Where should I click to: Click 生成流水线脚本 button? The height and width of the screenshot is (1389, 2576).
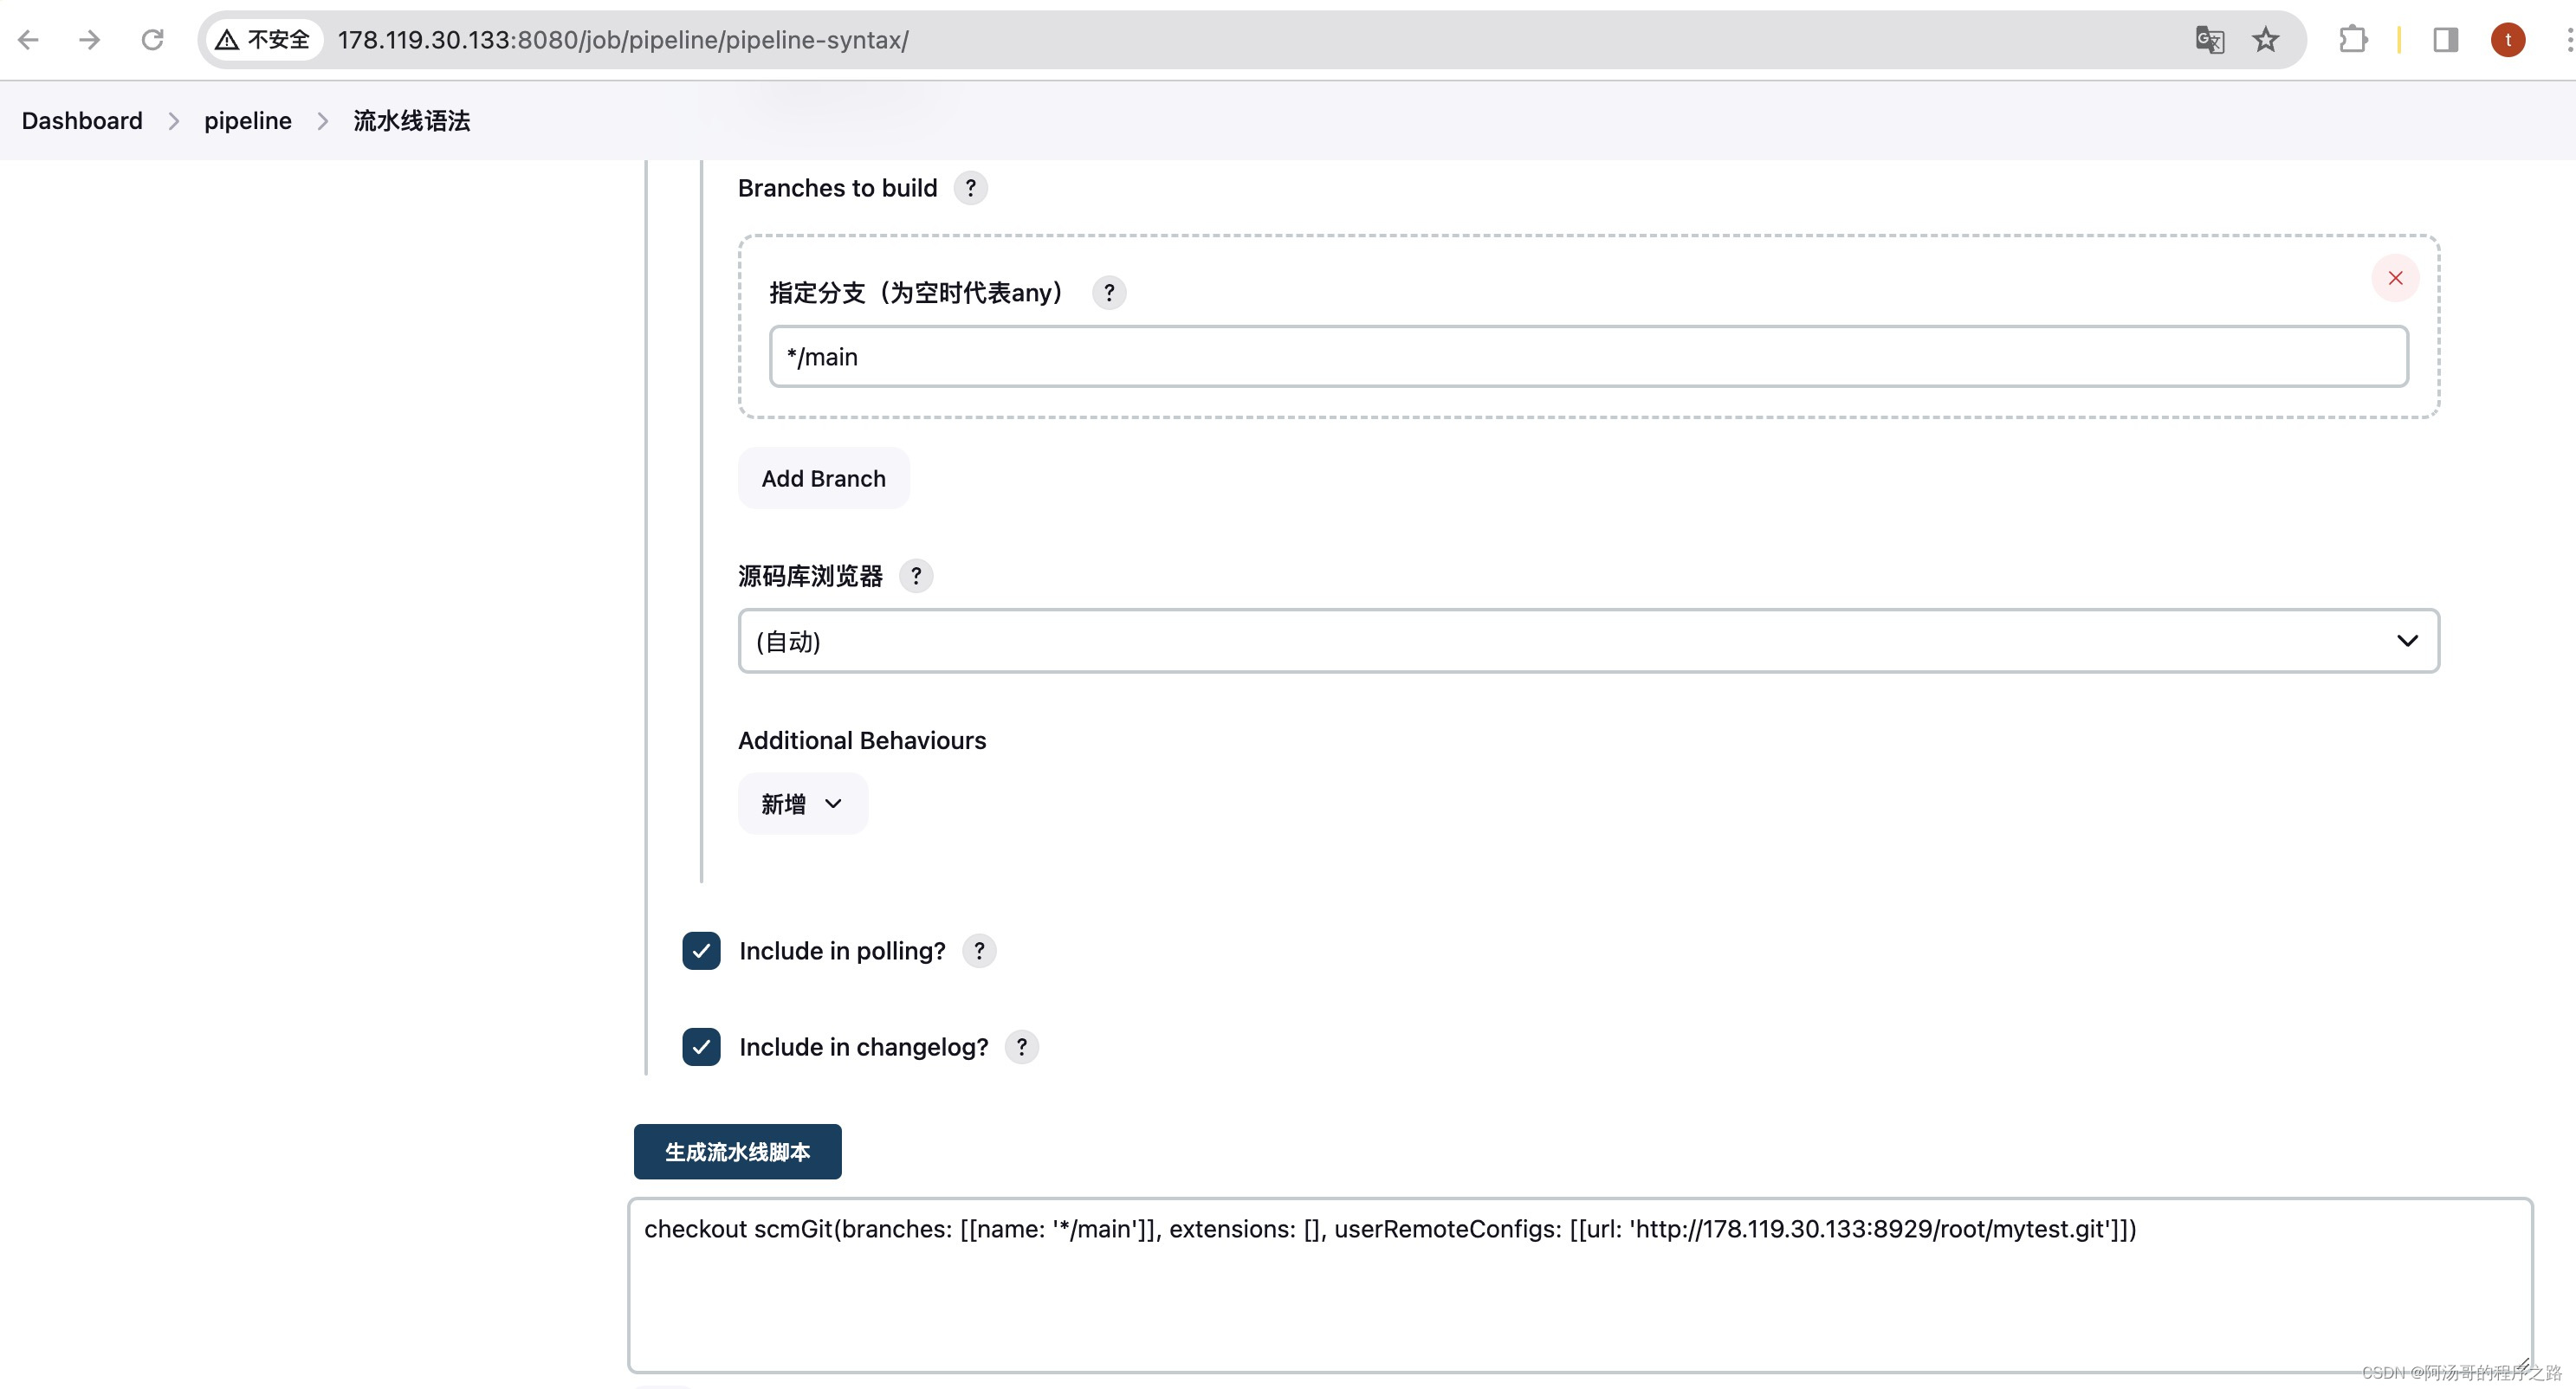pos(737,1152)
